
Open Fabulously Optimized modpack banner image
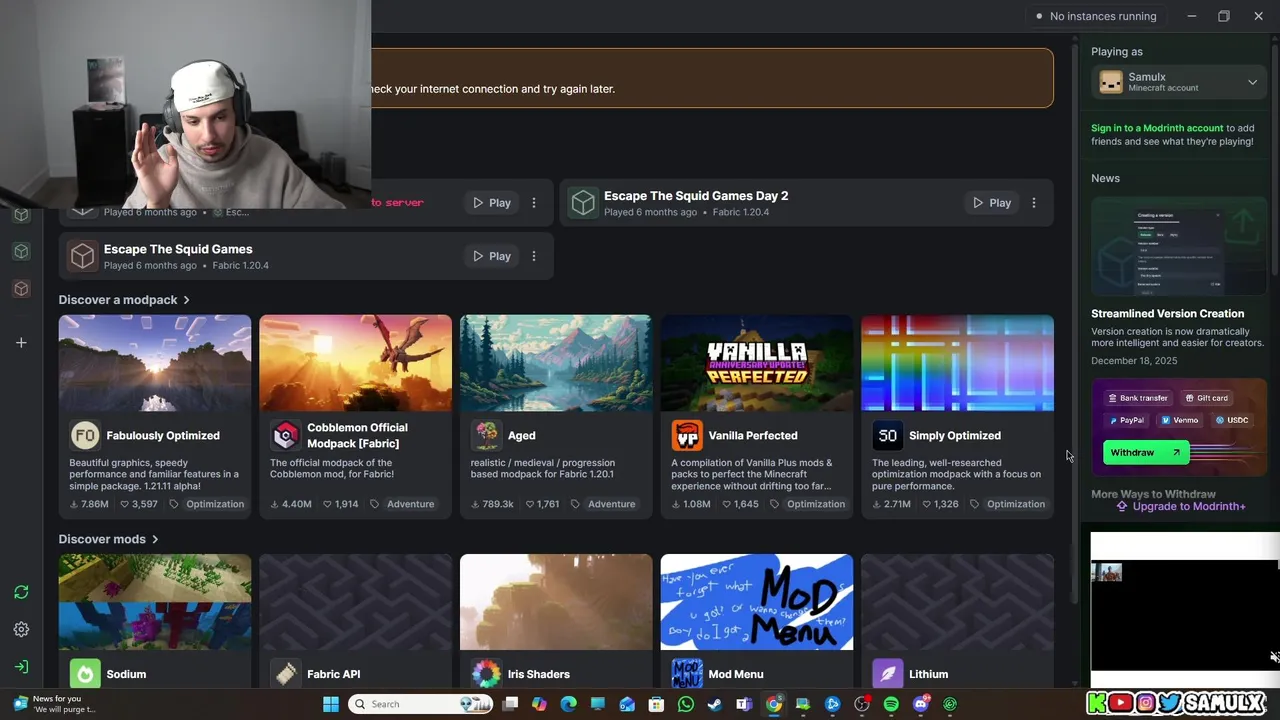click(155, 363)
